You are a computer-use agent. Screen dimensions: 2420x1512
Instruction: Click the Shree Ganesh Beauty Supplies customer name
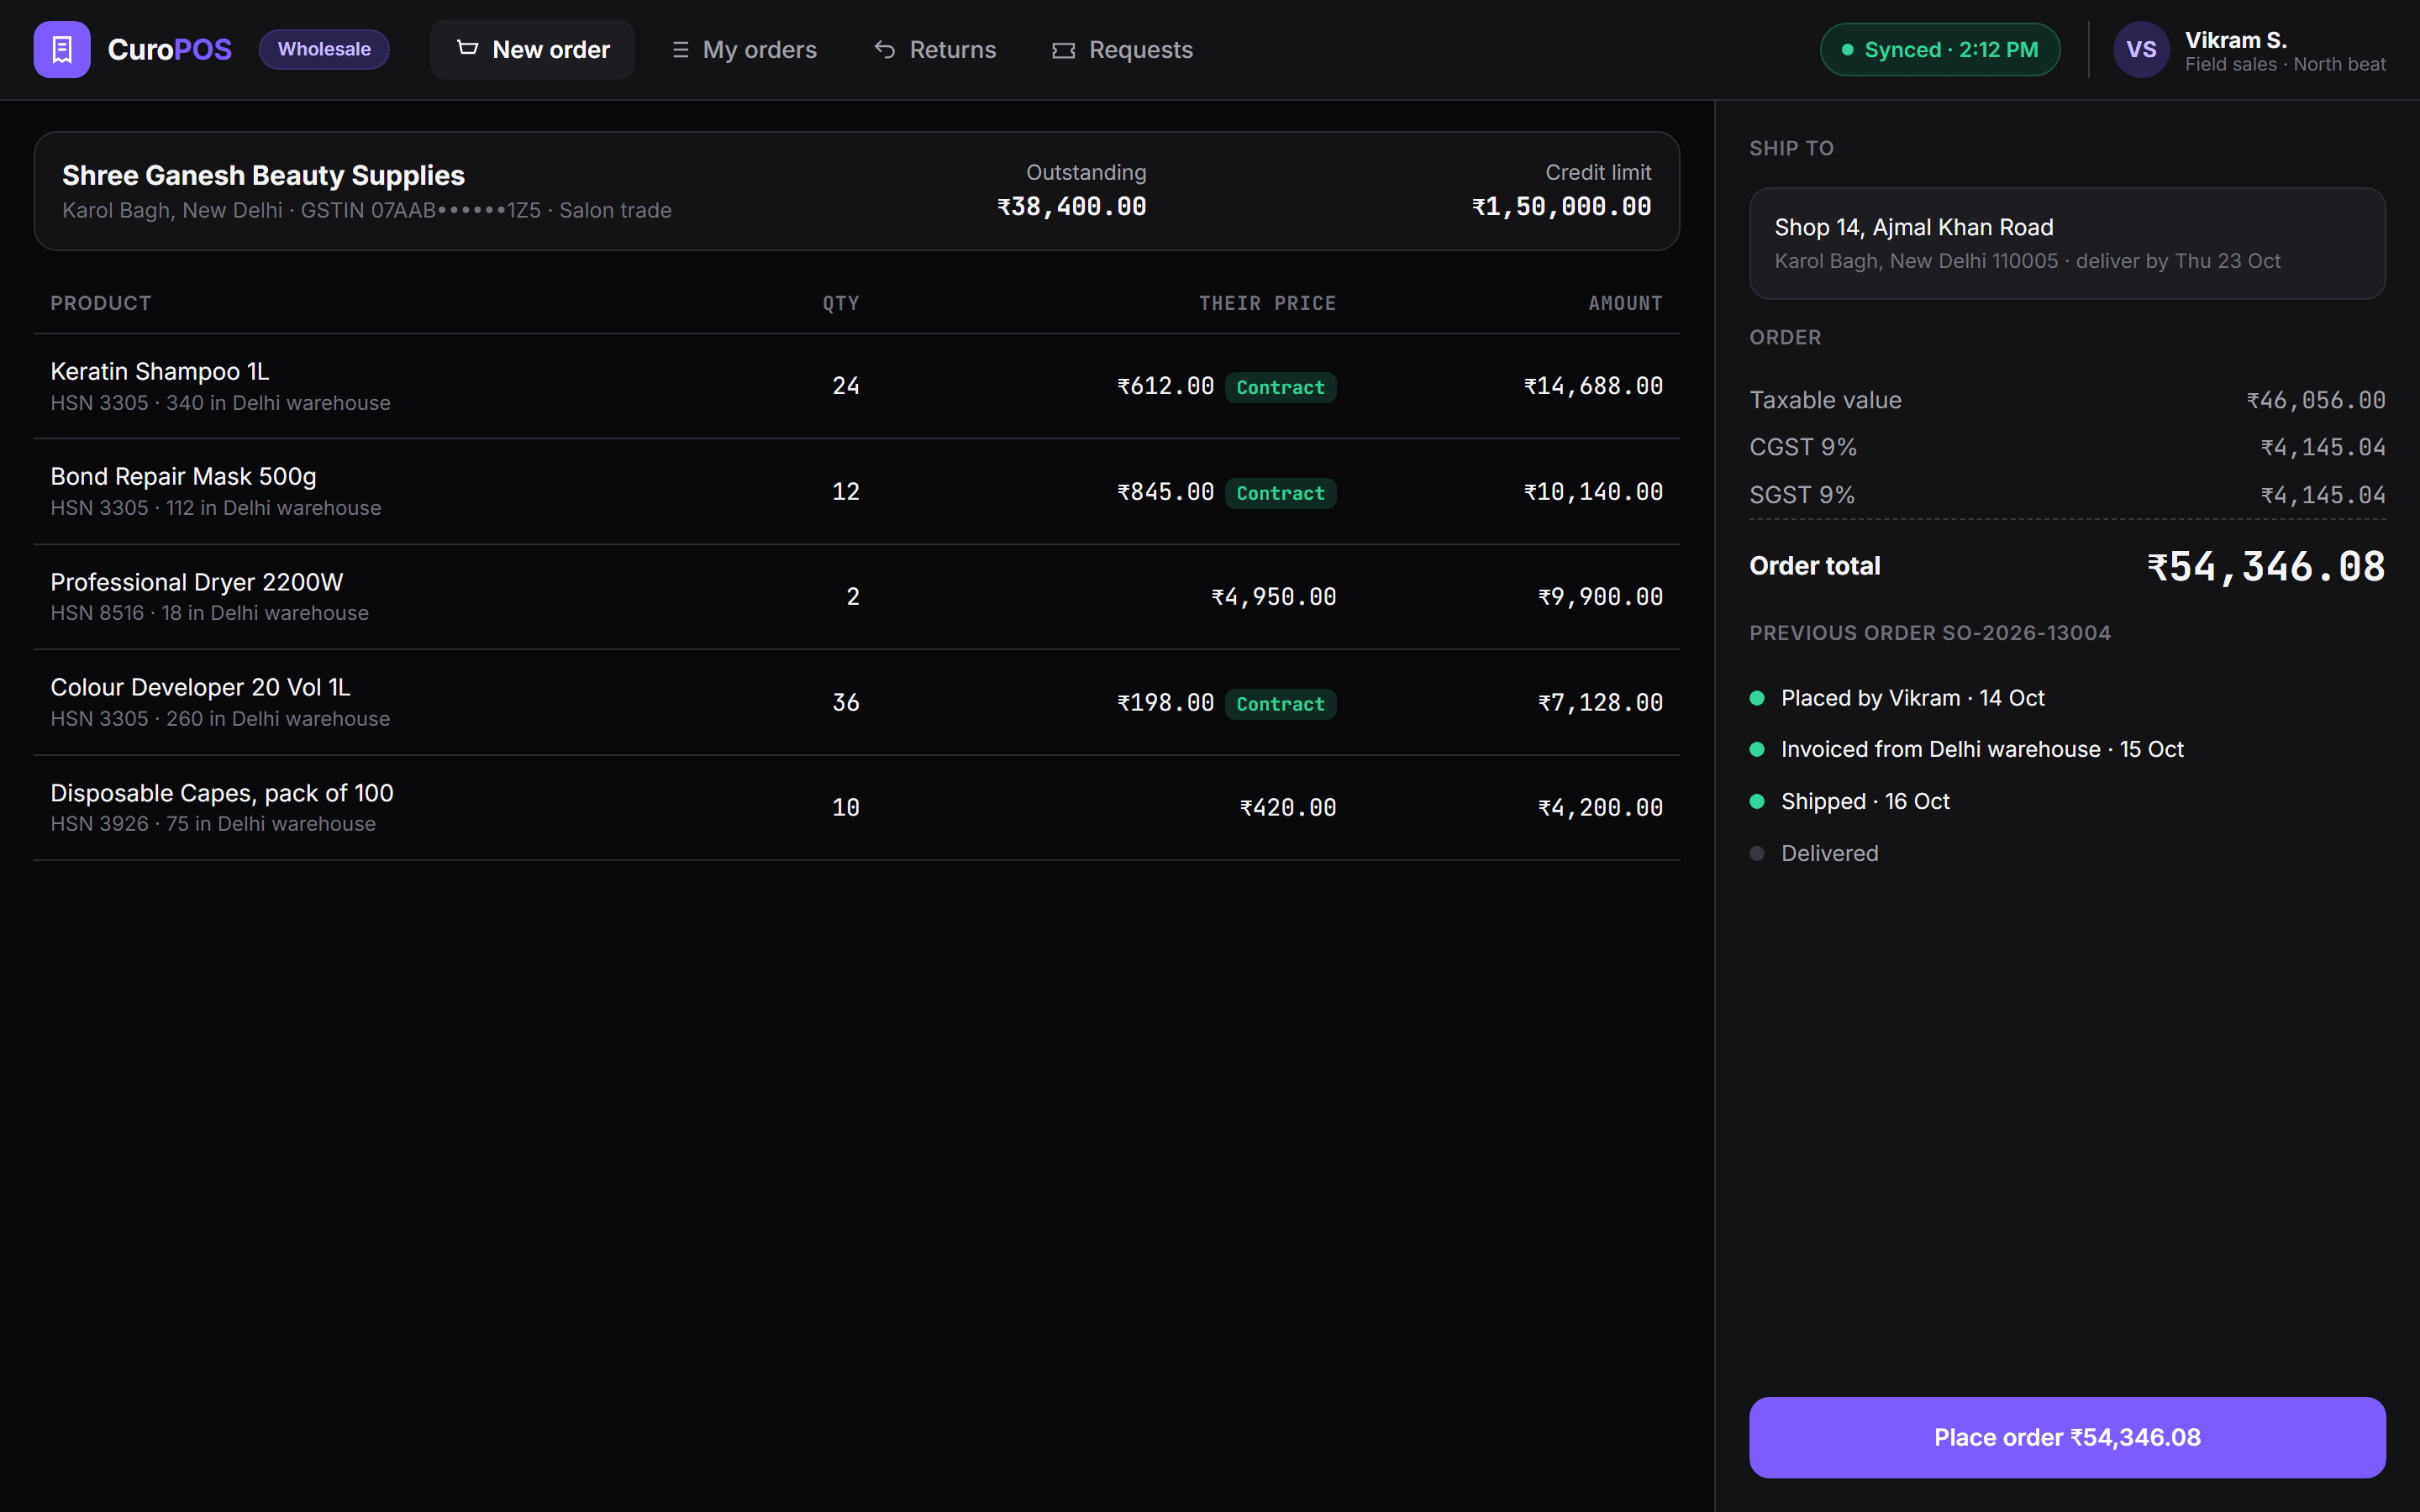click(263, 175)
